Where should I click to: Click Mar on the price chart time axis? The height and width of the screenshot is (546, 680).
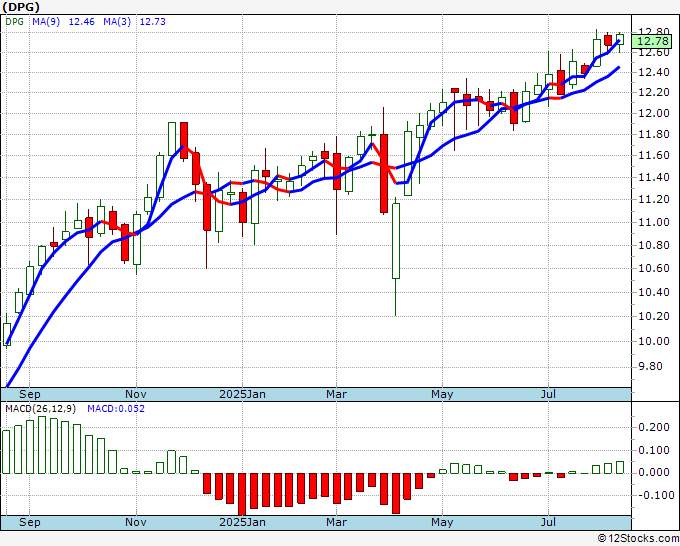click(x=337, y=394)
